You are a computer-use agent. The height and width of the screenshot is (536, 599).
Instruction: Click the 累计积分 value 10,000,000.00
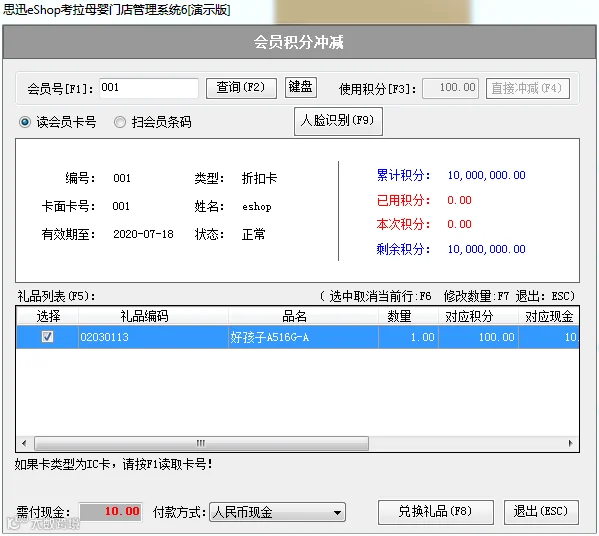click(x=486, y=175)
